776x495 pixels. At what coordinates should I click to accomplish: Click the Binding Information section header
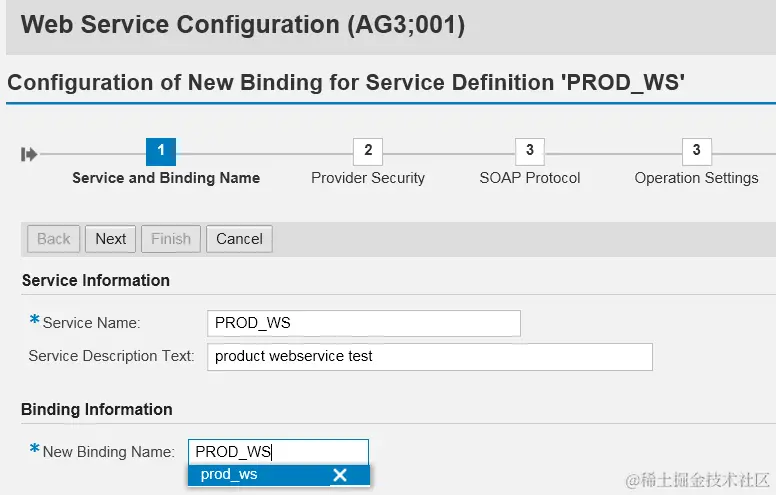(x=97, y=409)
